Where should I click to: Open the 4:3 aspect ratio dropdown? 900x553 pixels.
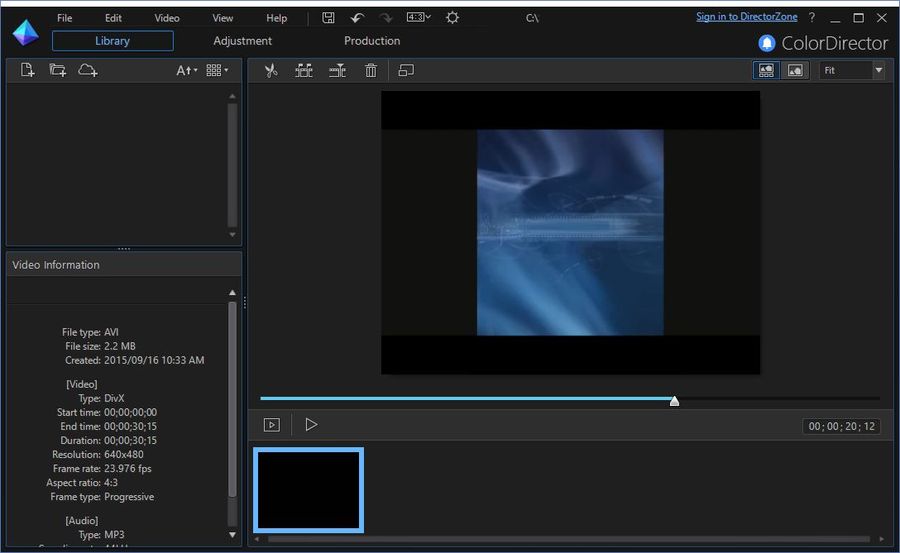click(418, 18)
